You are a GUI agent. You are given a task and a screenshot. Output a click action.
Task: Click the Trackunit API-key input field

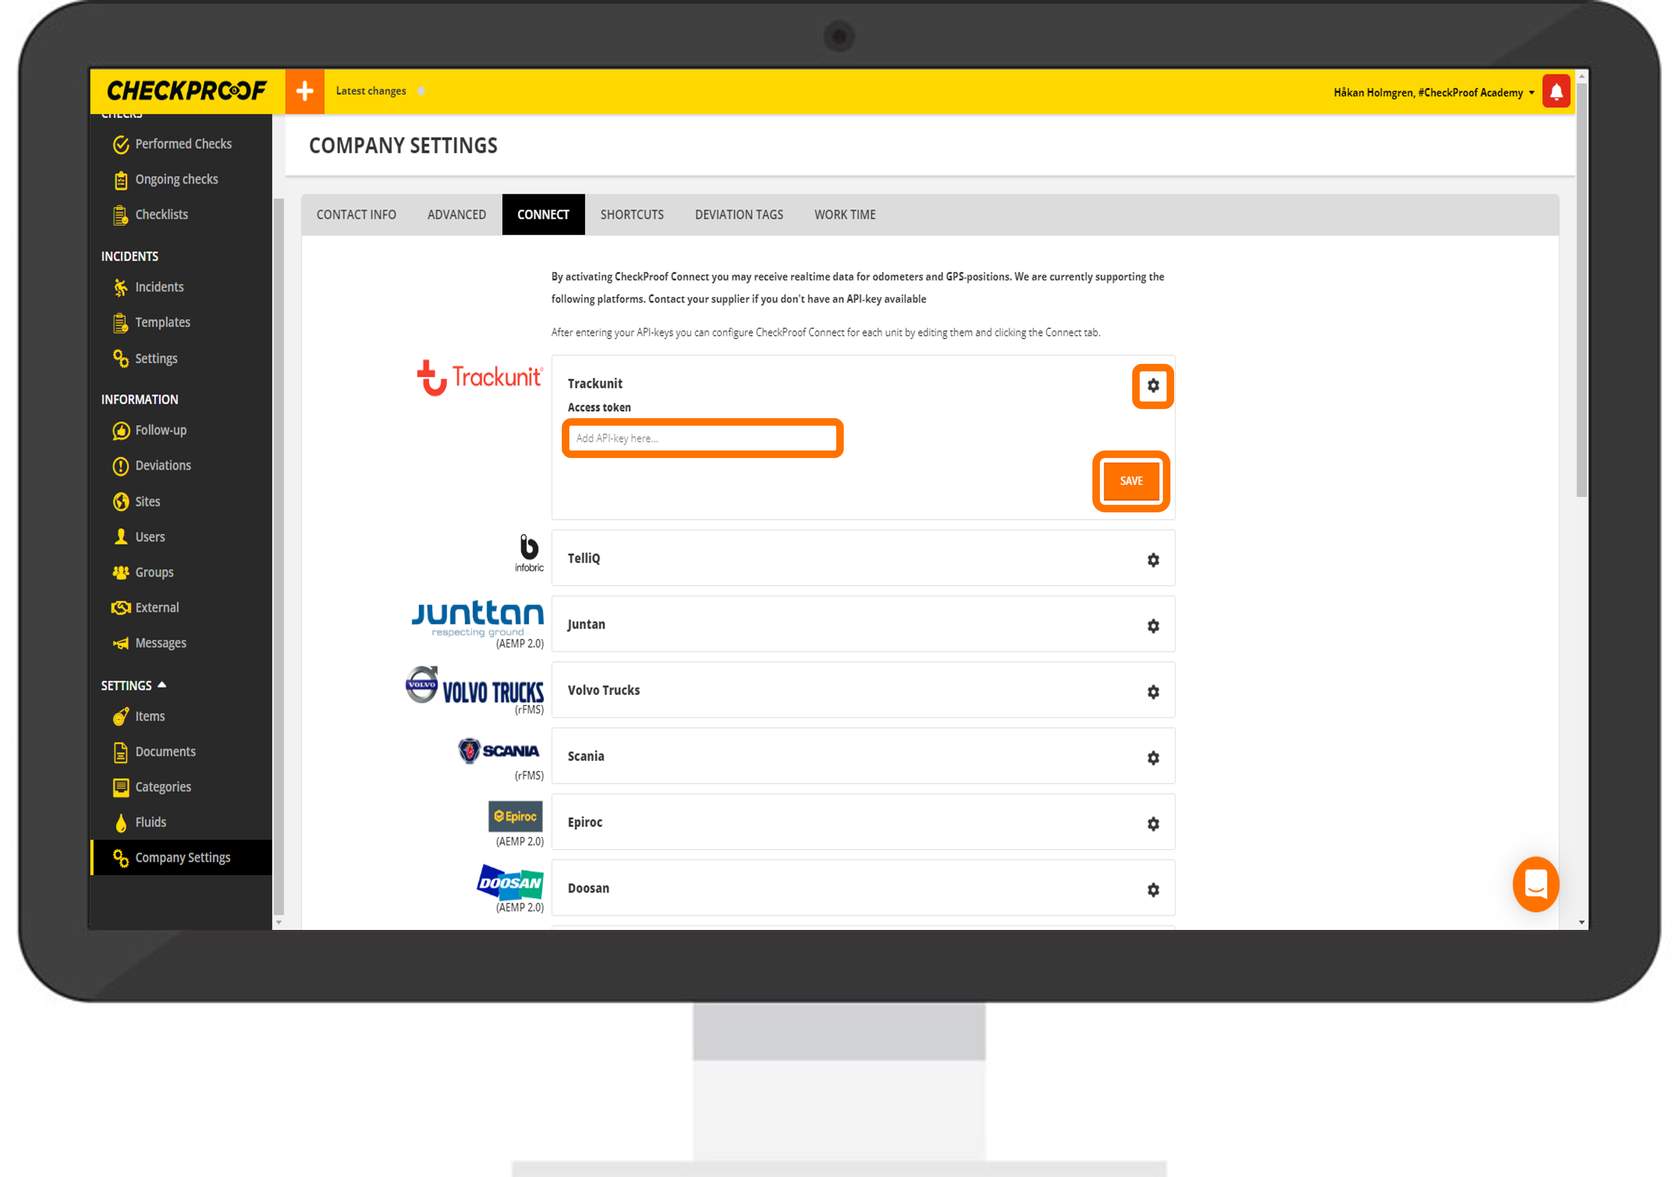point(702,438)
